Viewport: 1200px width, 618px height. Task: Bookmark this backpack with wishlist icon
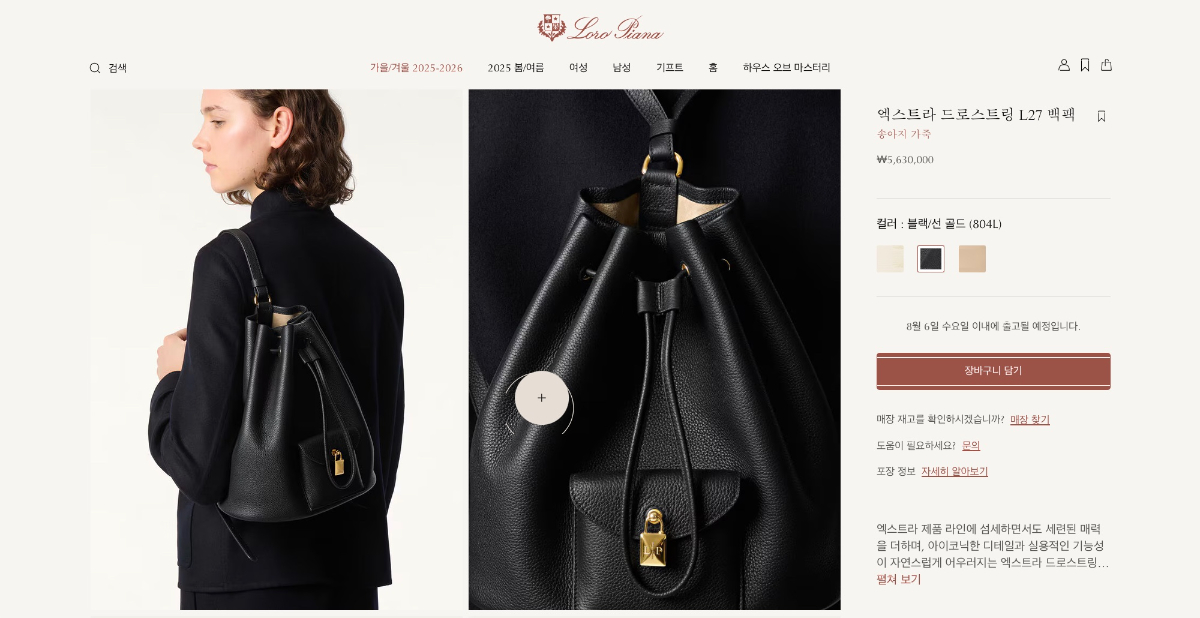point(1101,116)
